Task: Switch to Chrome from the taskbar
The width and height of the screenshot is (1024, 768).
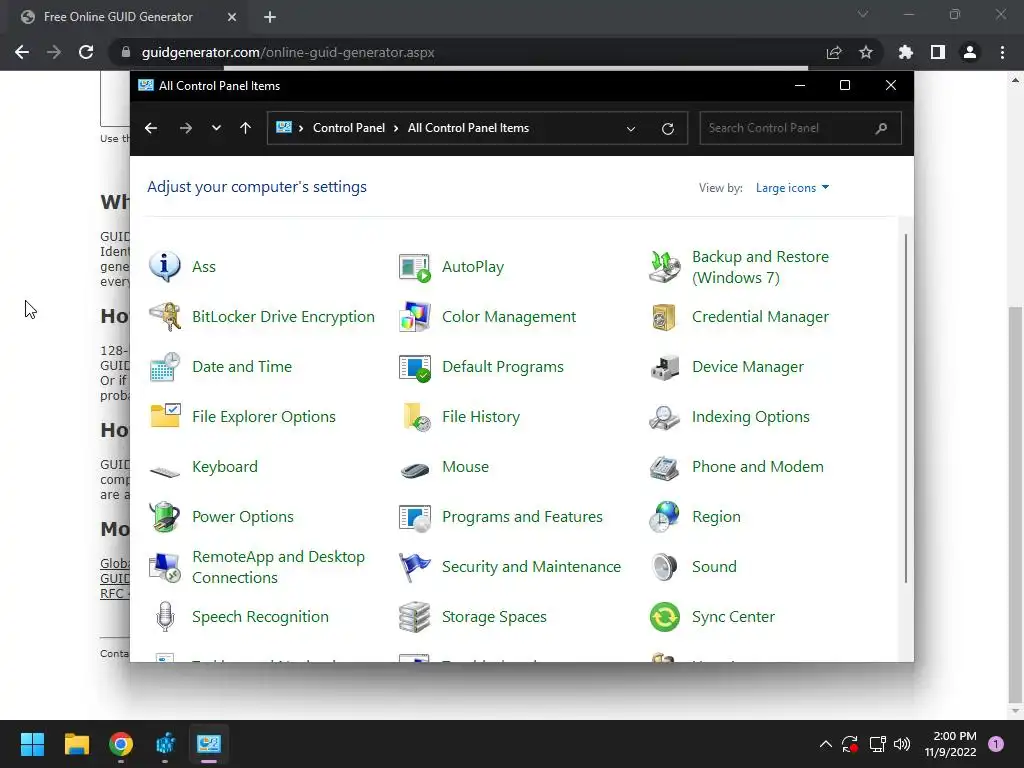Action: pyautogui.click(x=121, y=744)
